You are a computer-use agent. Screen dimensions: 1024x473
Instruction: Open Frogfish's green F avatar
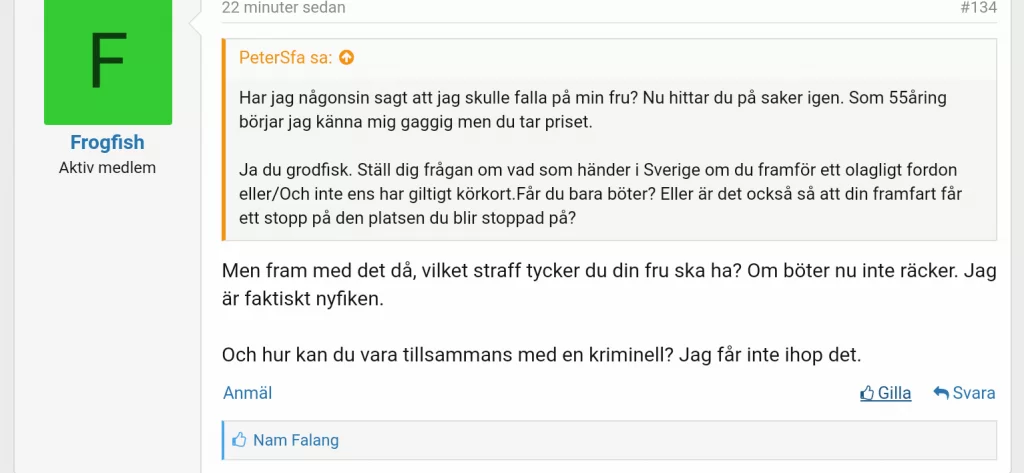coord(108,62)
